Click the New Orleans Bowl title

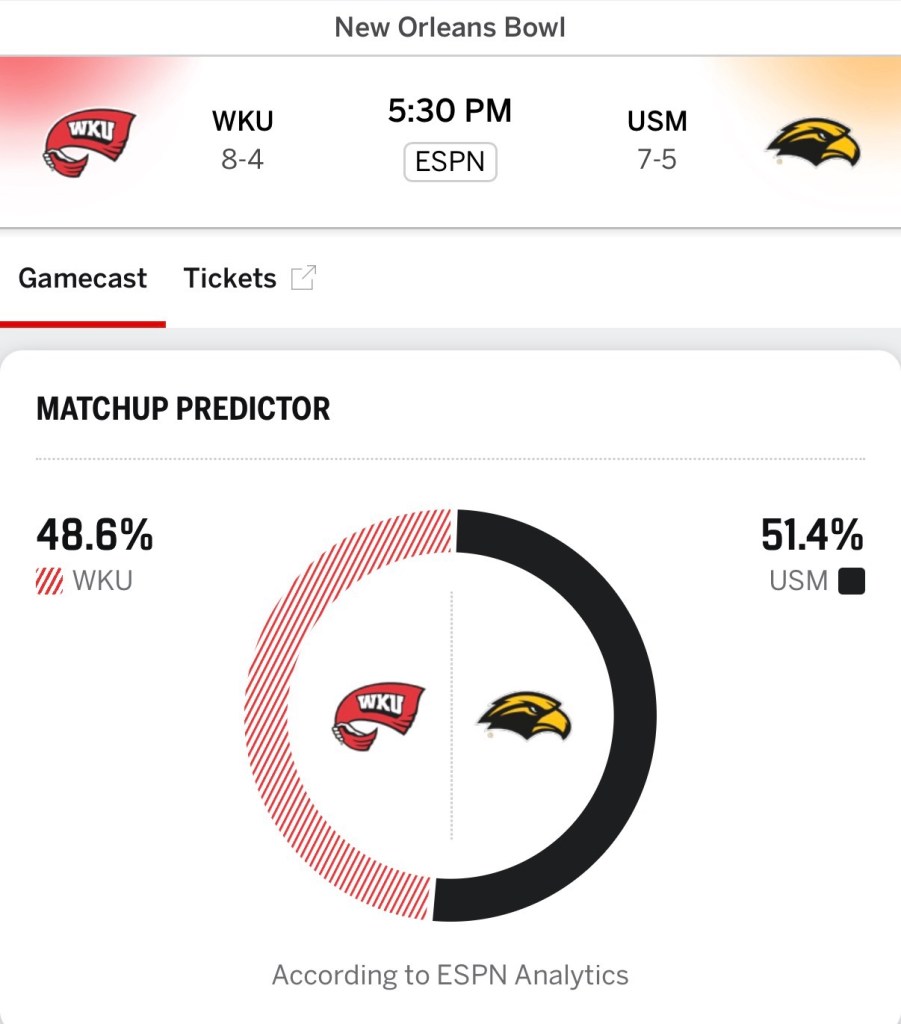pyautogui.click(x=450, y=27)
